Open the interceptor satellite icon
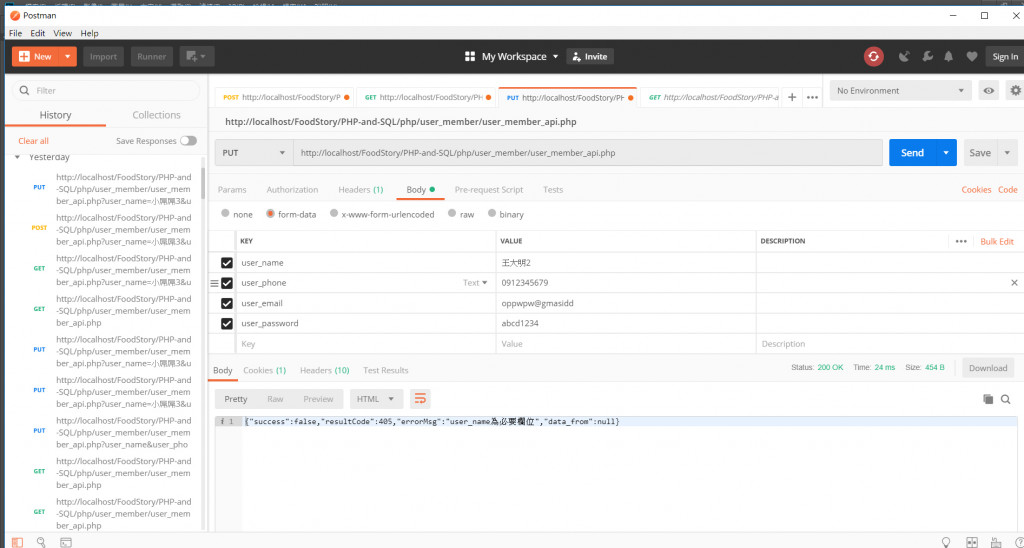Viewport: 1024px width, 548px height. 904,57
